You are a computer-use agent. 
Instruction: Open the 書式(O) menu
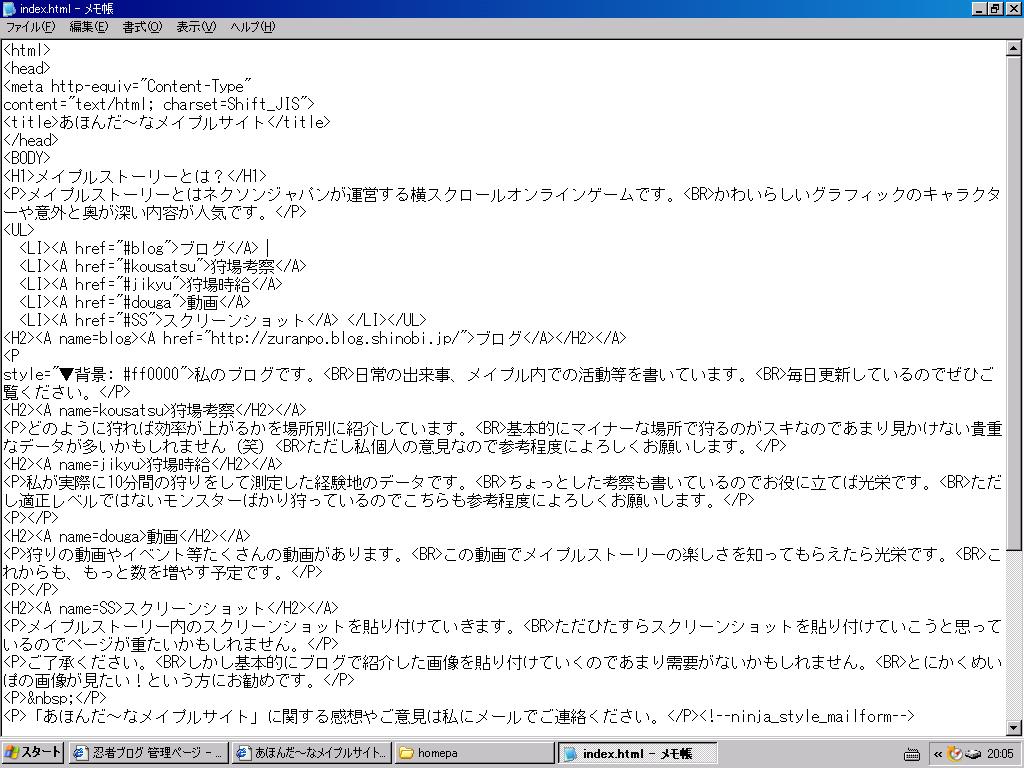[x=142, y=27]
